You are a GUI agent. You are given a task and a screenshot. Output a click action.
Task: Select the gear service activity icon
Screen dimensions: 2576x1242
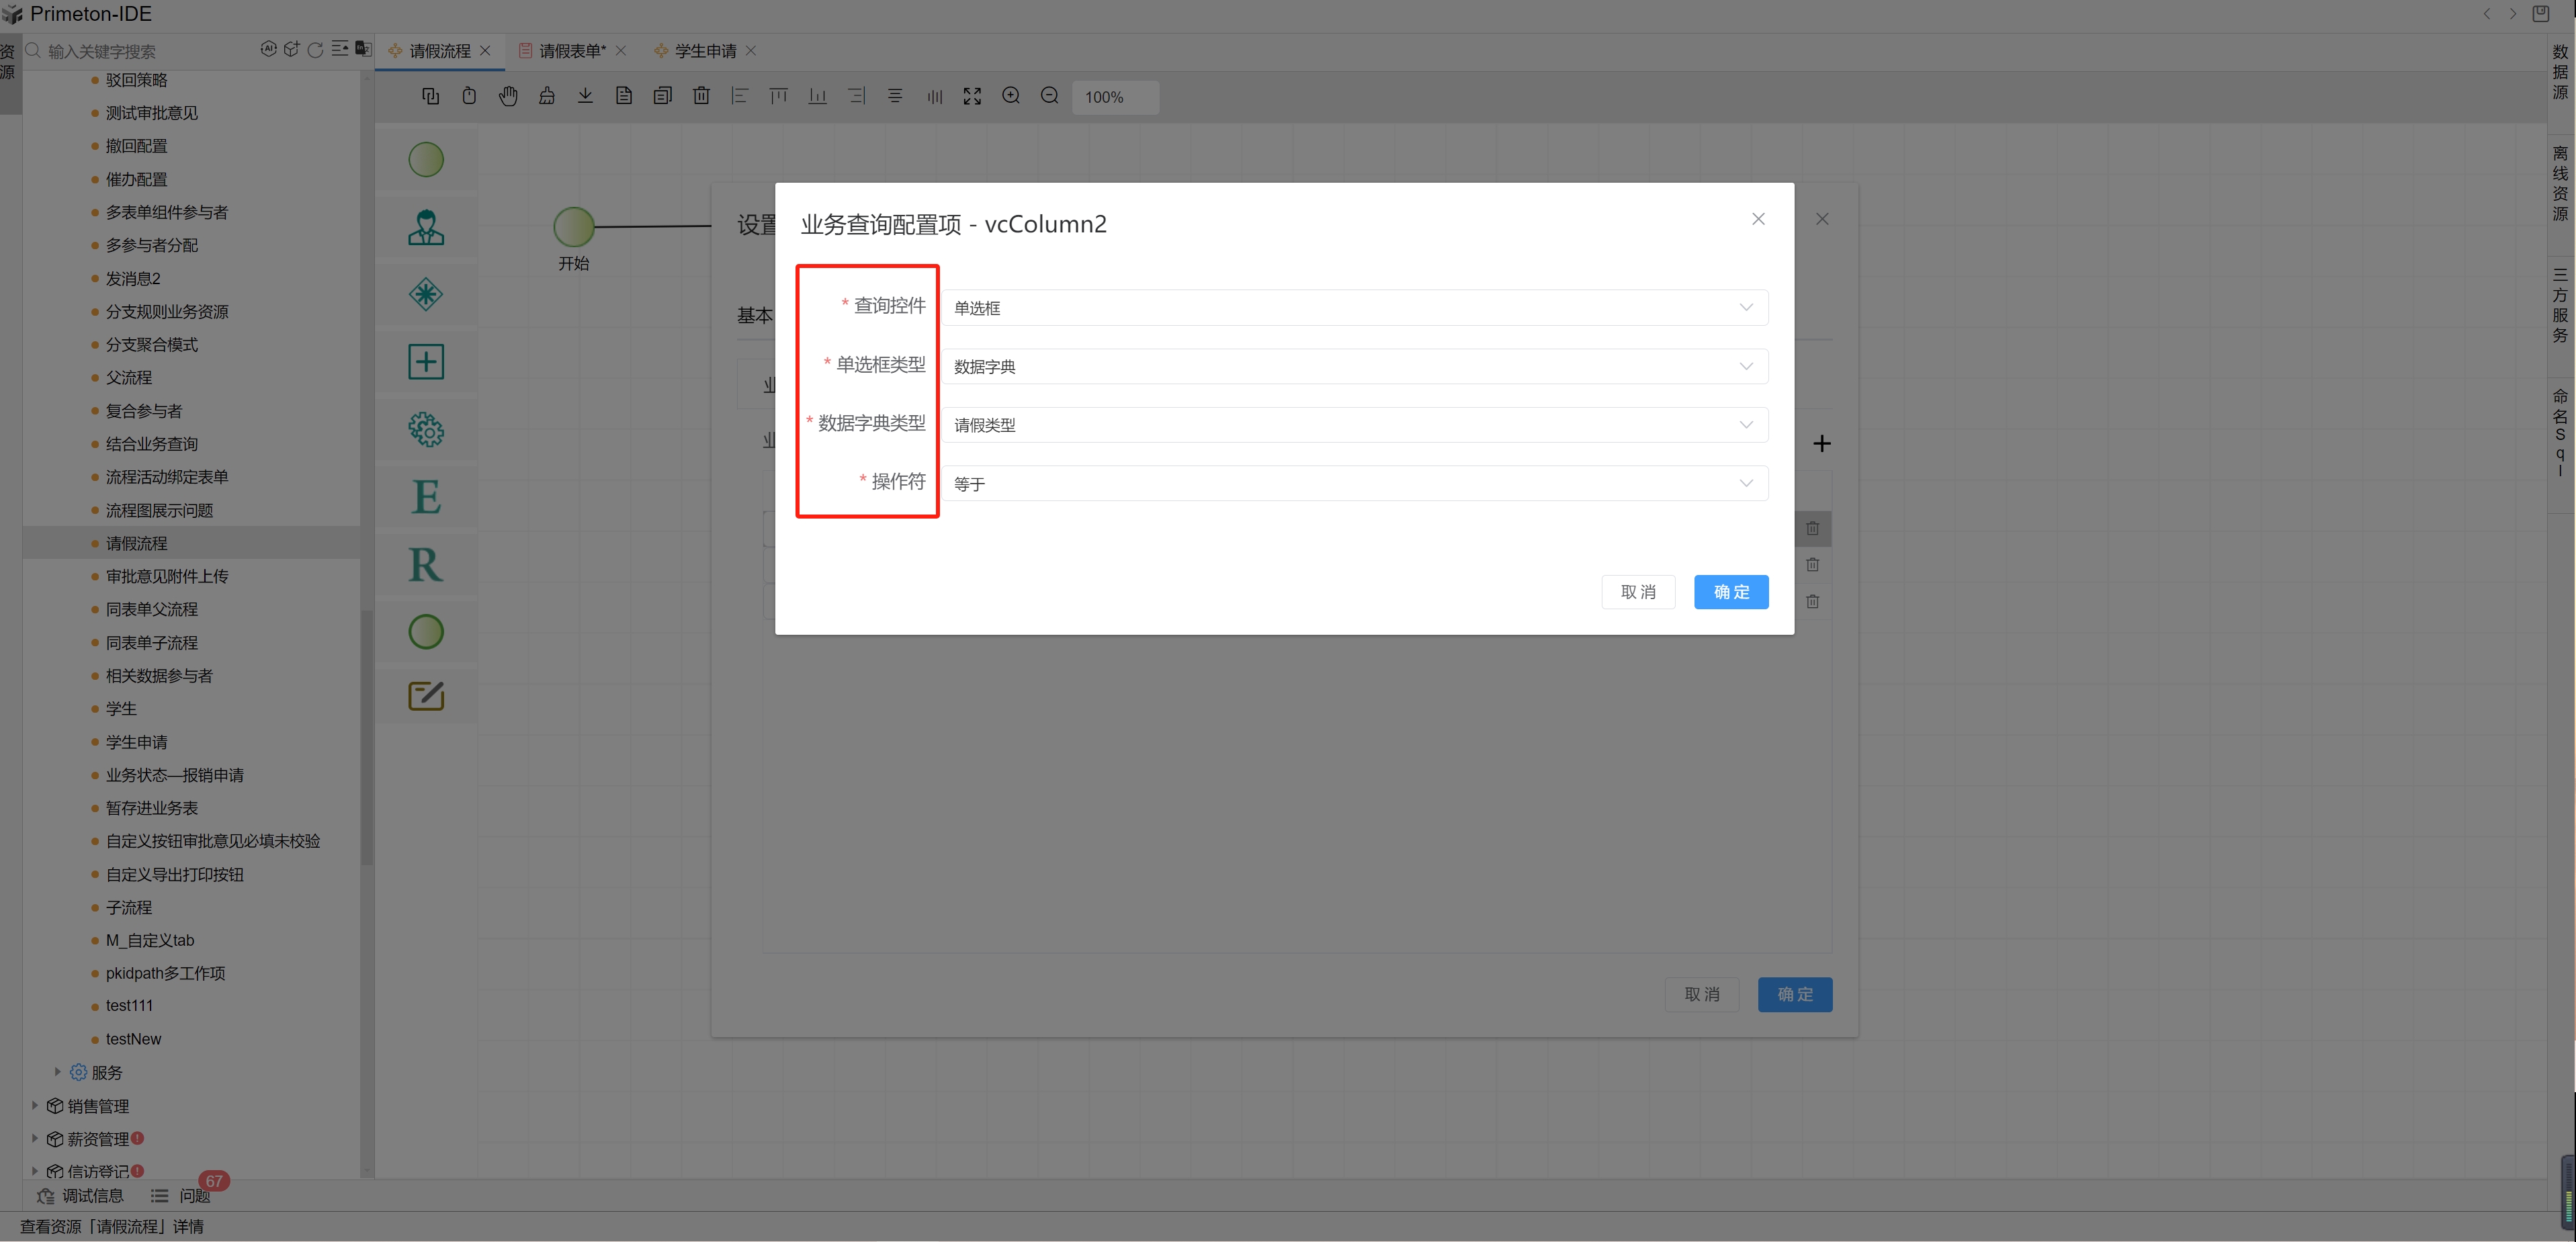pyautogui.click(x=426, y=430)
